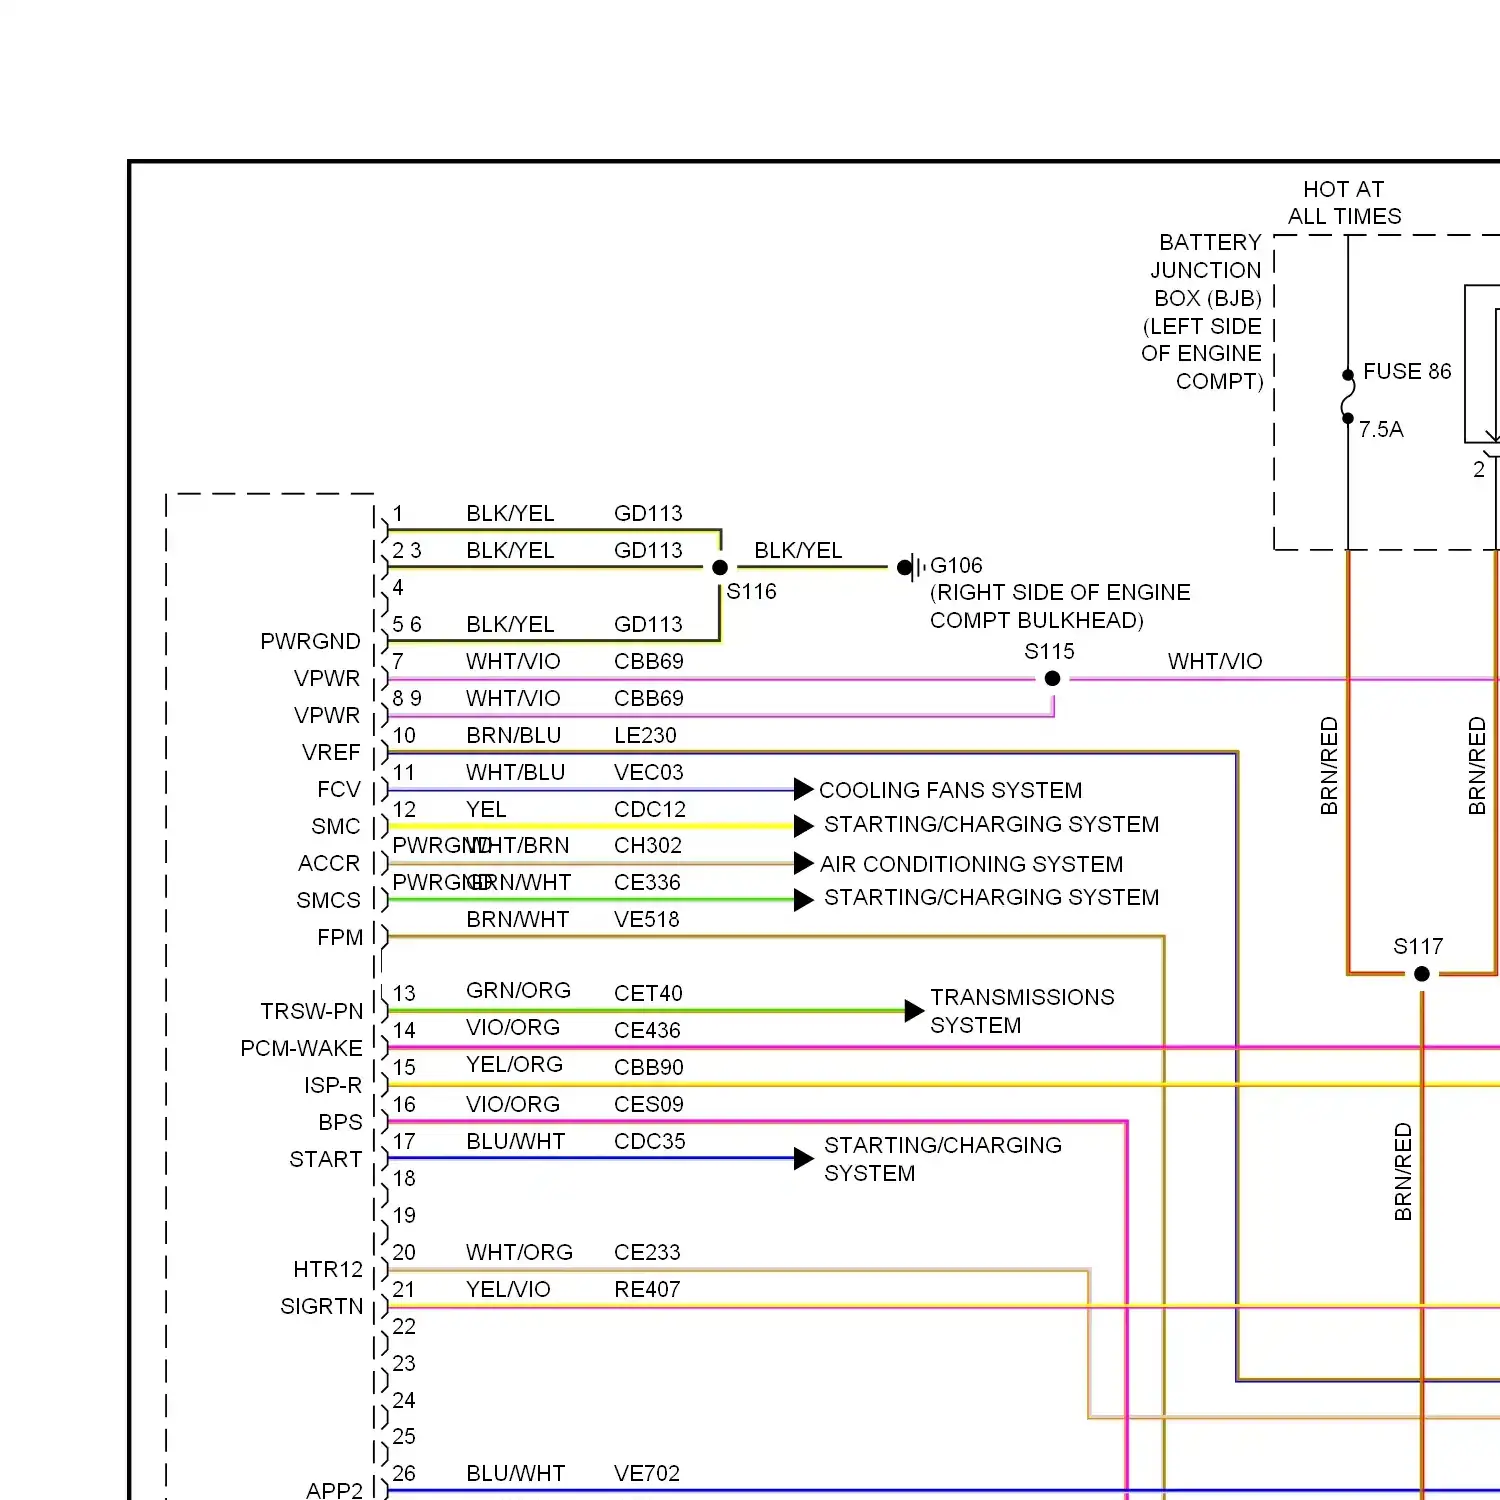
Task: Select the YEL/VIO wire color label
Action: (x=508, y=1289)
